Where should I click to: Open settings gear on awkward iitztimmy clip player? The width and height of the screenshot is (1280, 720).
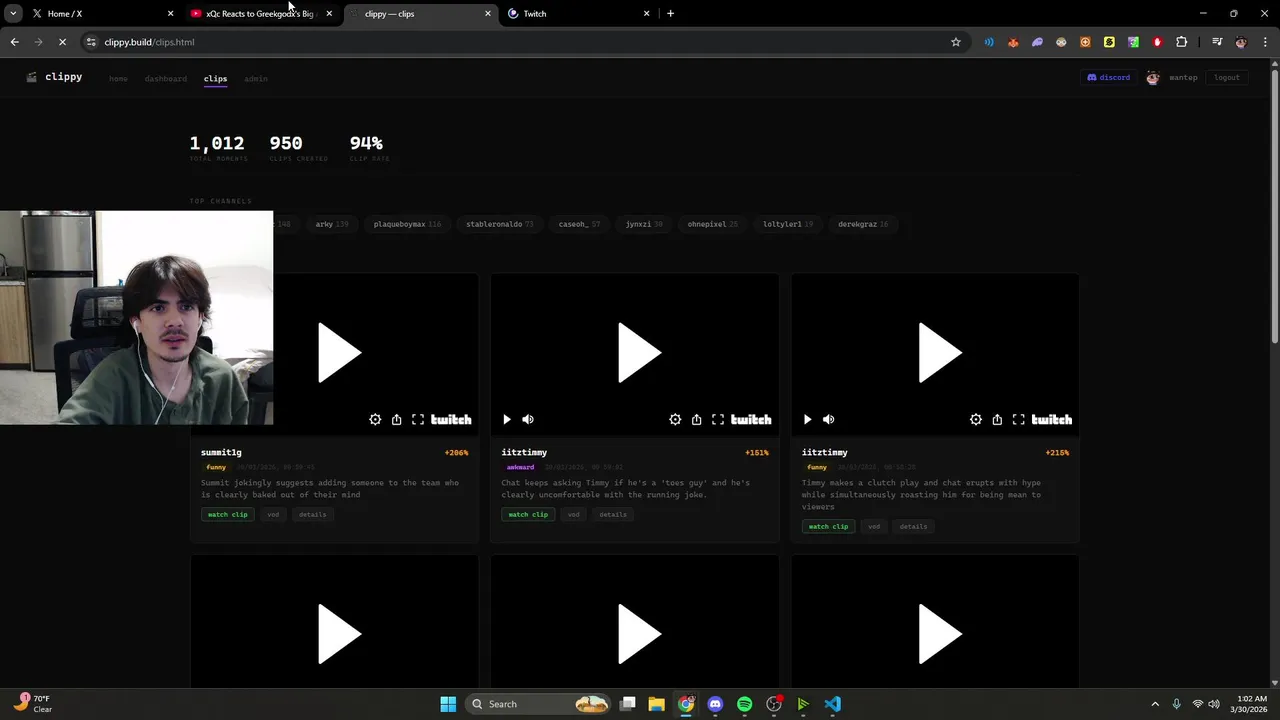[x=675, y=420]
